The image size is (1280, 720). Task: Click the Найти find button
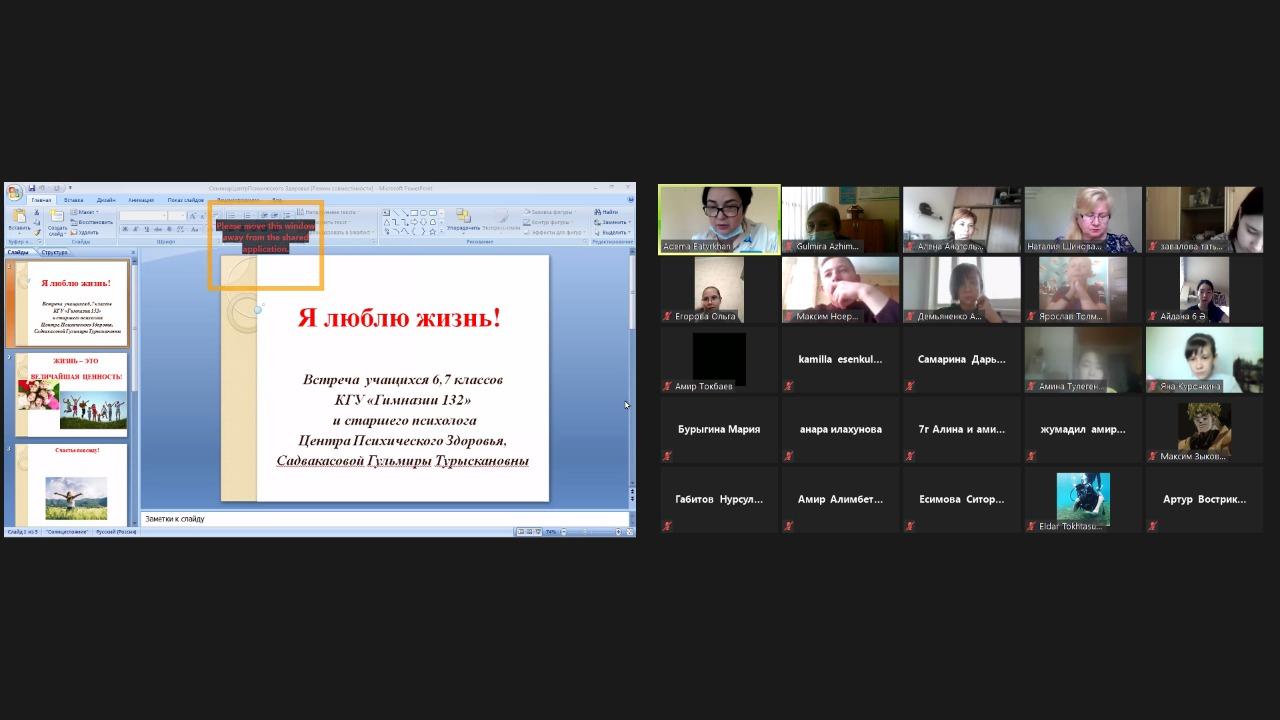click(607, 212)
